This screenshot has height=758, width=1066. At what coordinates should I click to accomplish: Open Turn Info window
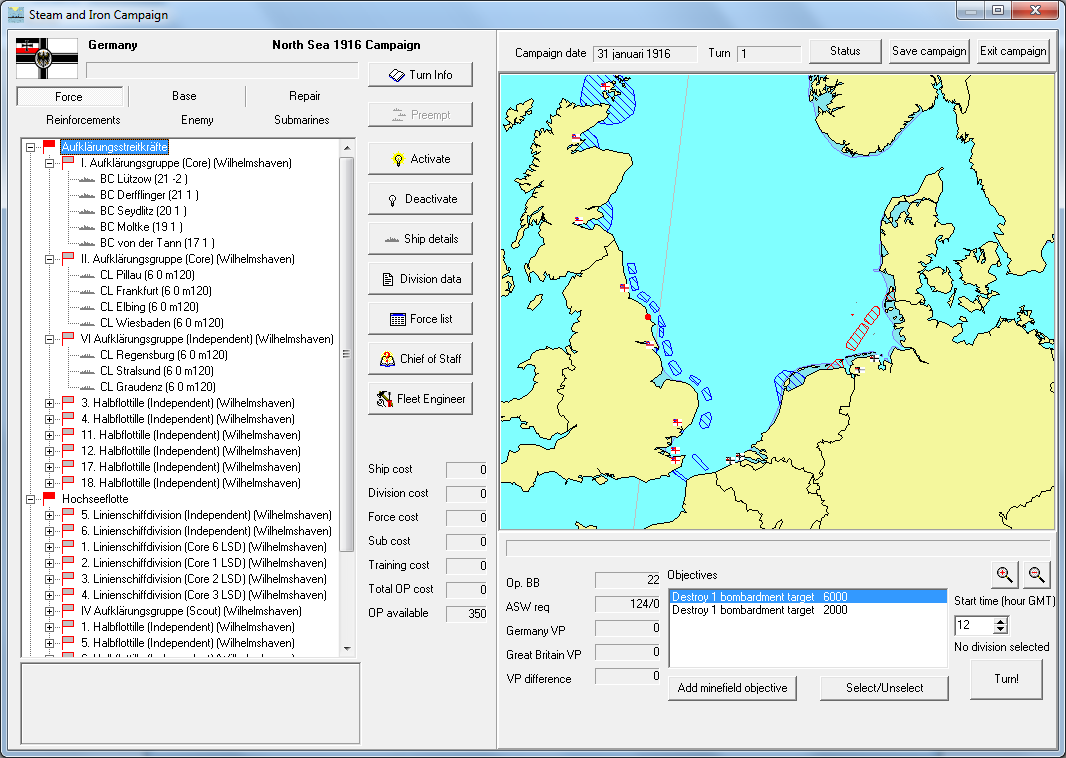tap(420, 75)
